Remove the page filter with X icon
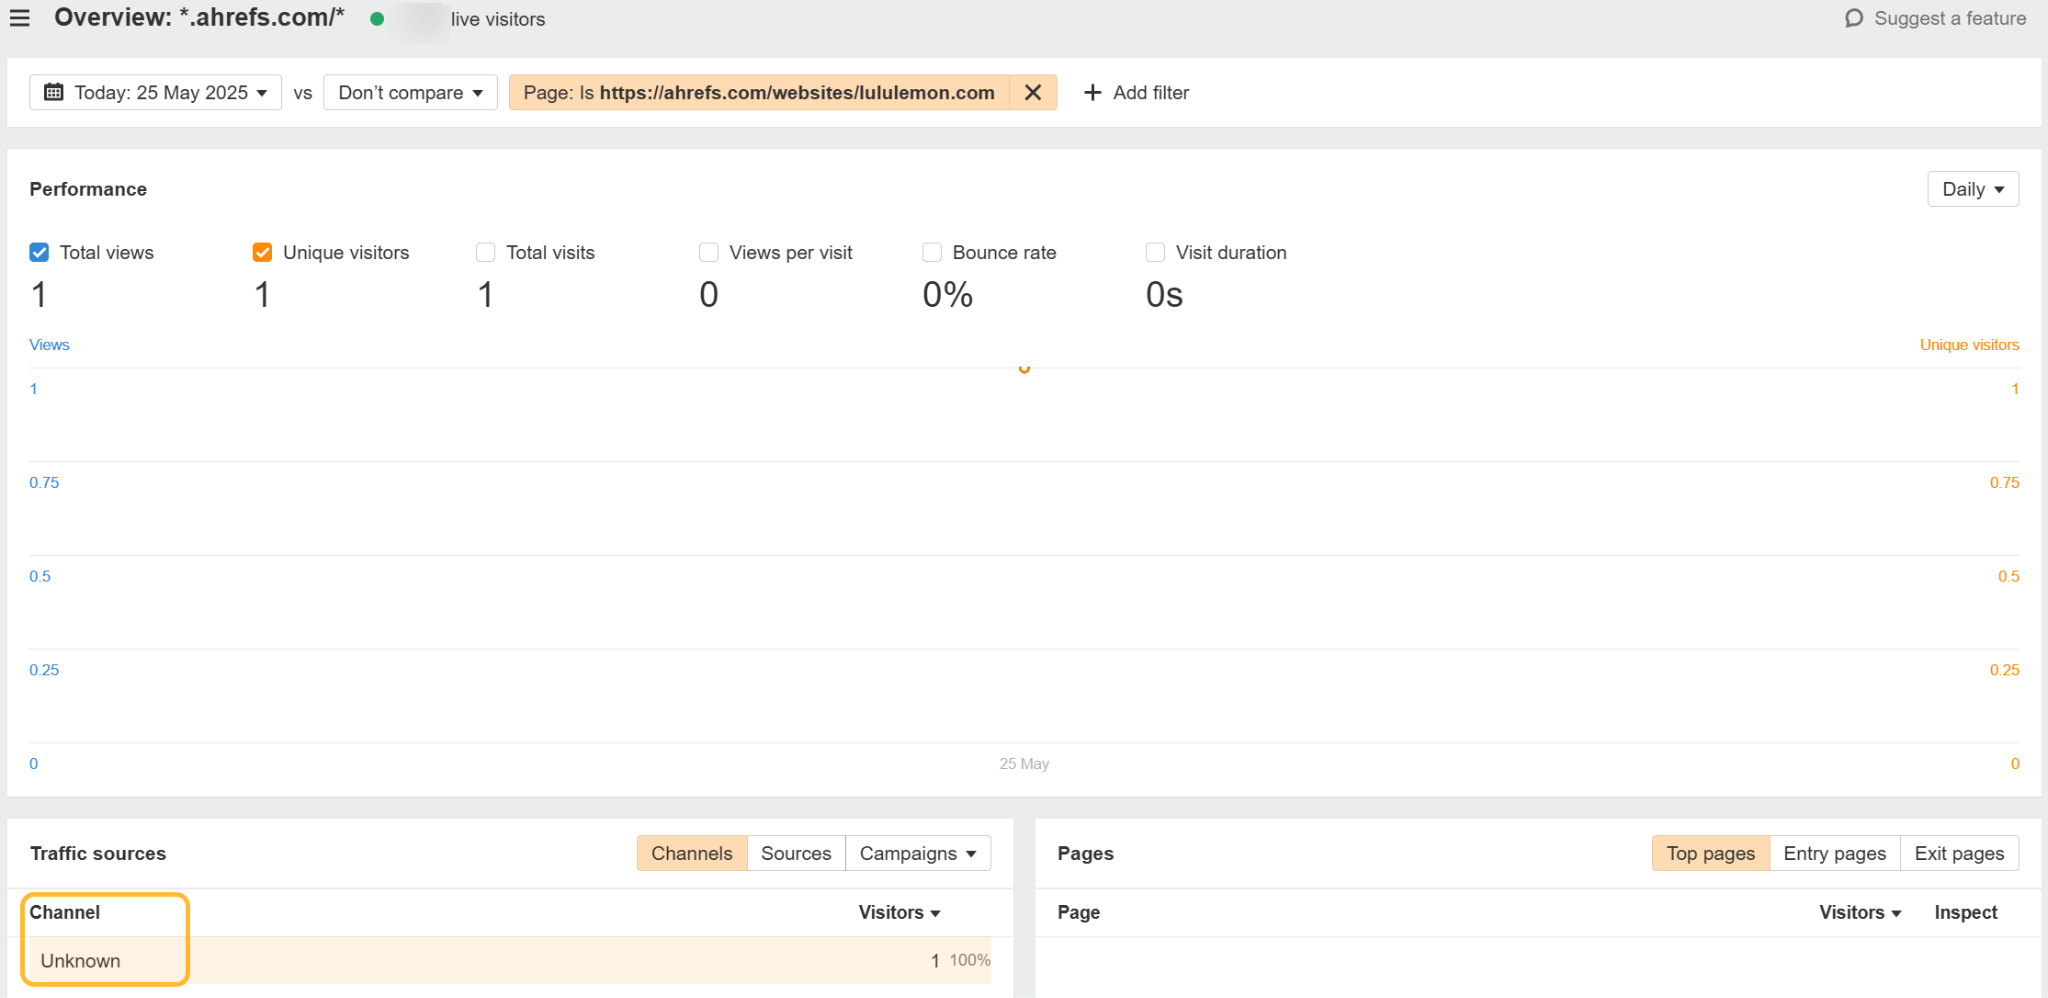2048x998 pixels. pos(1033,93)
